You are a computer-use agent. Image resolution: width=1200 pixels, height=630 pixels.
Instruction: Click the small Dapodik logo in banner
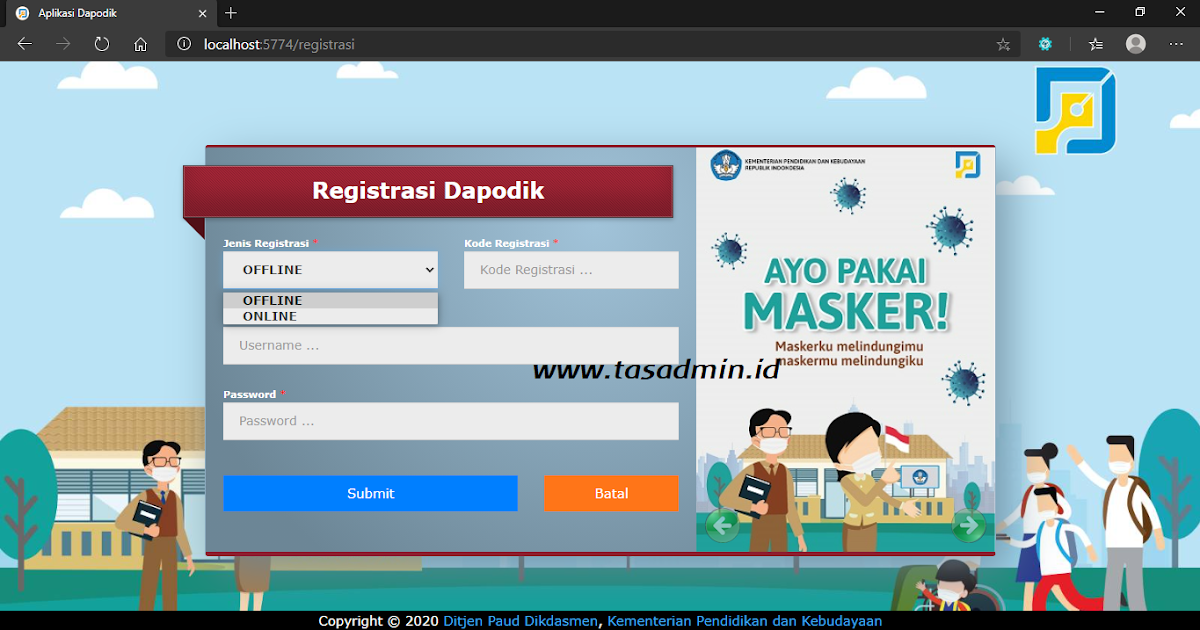click(x=967, y=165)
